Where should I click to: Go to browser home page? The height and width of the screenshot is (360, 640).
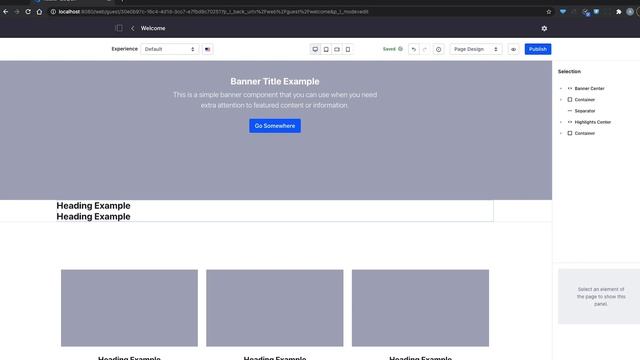tap(39, 12)
